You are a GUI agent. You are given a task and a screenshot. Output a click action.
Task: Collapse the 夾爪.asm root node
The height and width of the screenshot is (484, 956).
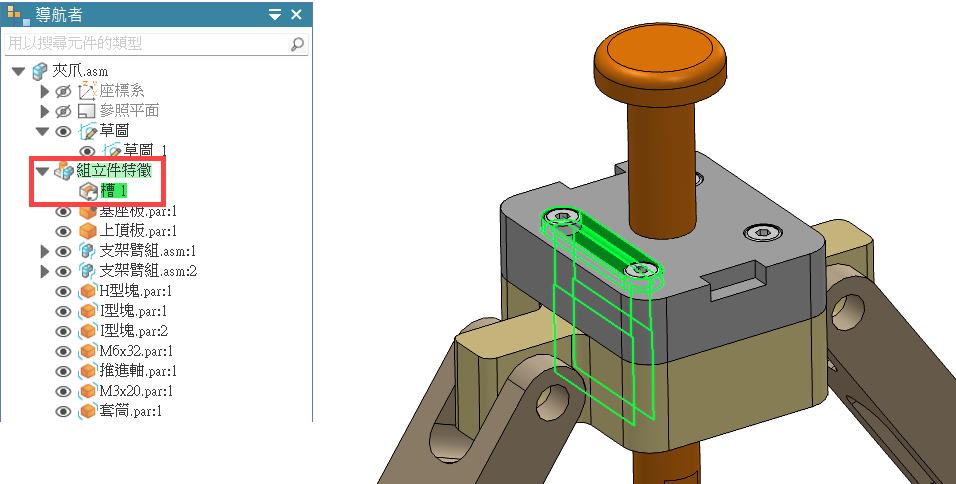coord(19,71)
